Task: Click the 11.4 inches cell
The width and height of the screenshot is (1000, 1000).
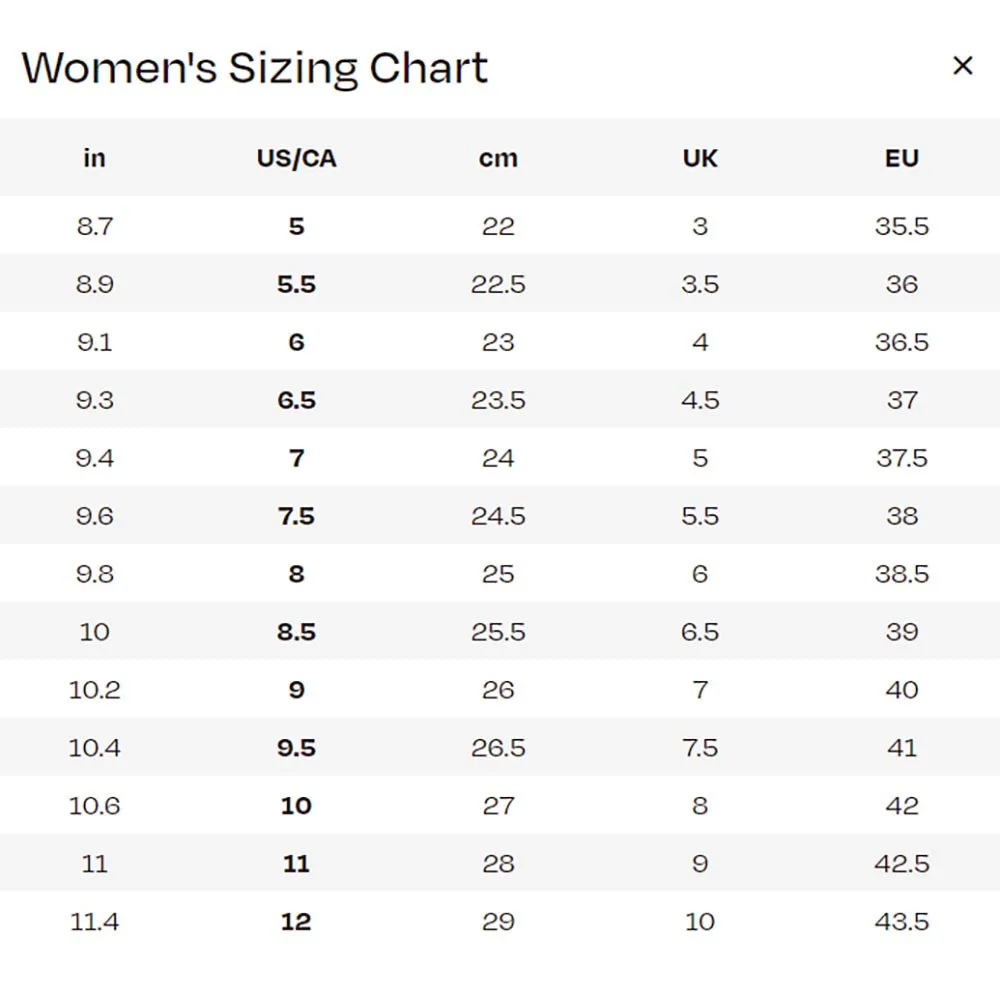Action: 94,922
